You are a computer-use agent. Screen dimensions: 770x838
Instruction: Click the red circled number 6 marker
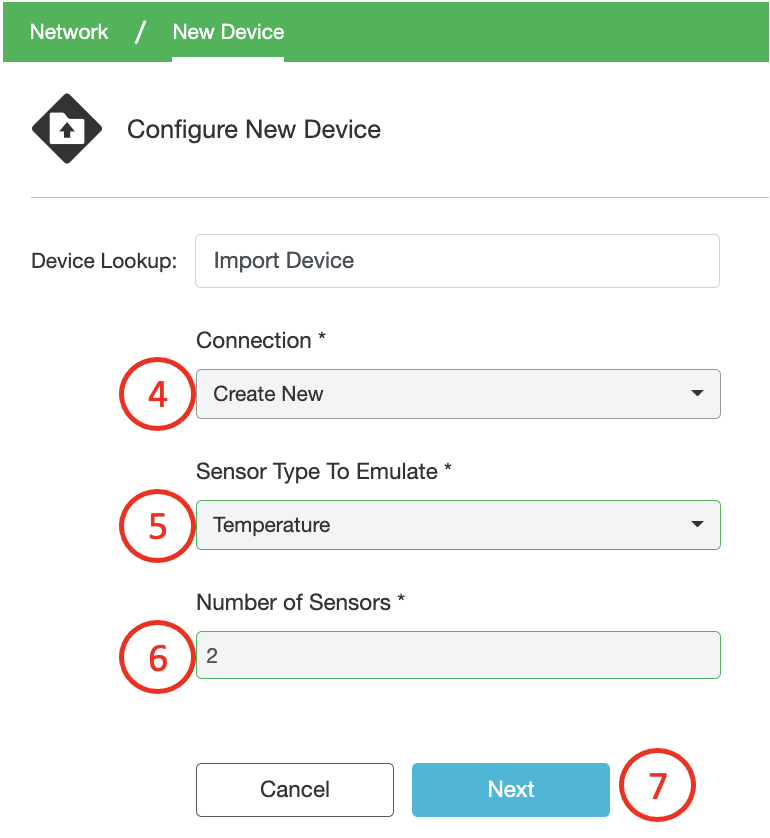point(157,656)
